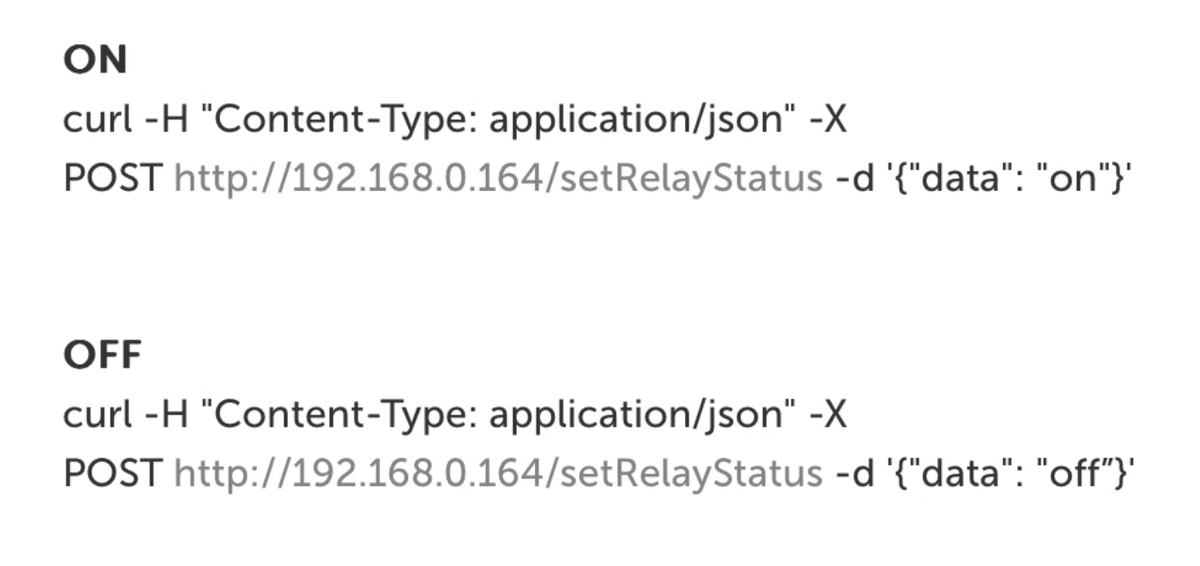This screenshot has height=566, width=1200.
Task: Click the word POST in the OFF command
Action: 112,473
